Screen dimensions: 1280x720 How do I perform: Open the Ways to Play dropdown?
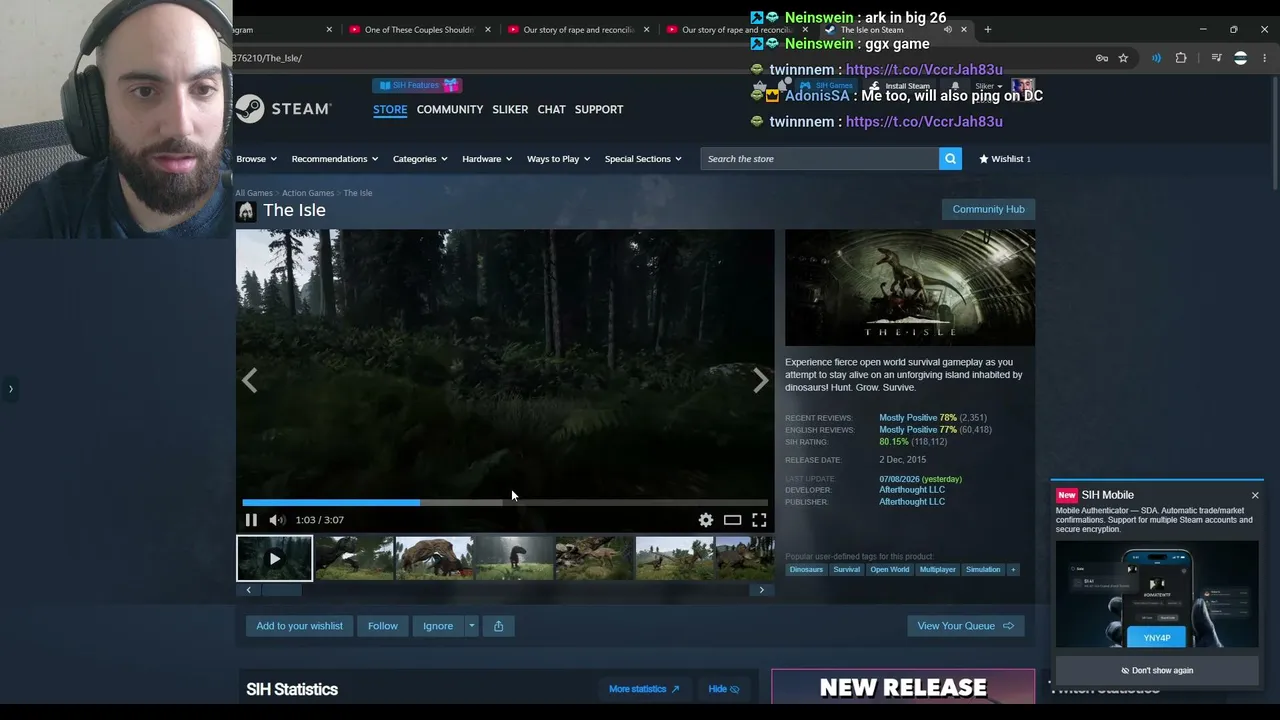point(558,159)
